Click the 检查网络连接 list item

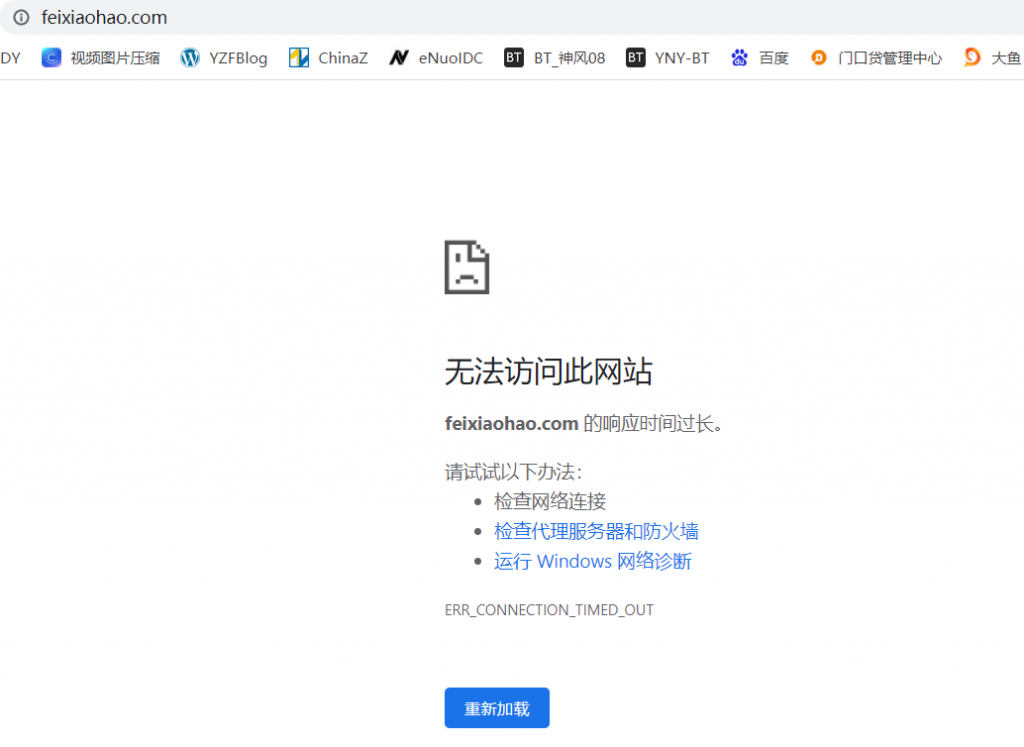(x=550, y=501)
